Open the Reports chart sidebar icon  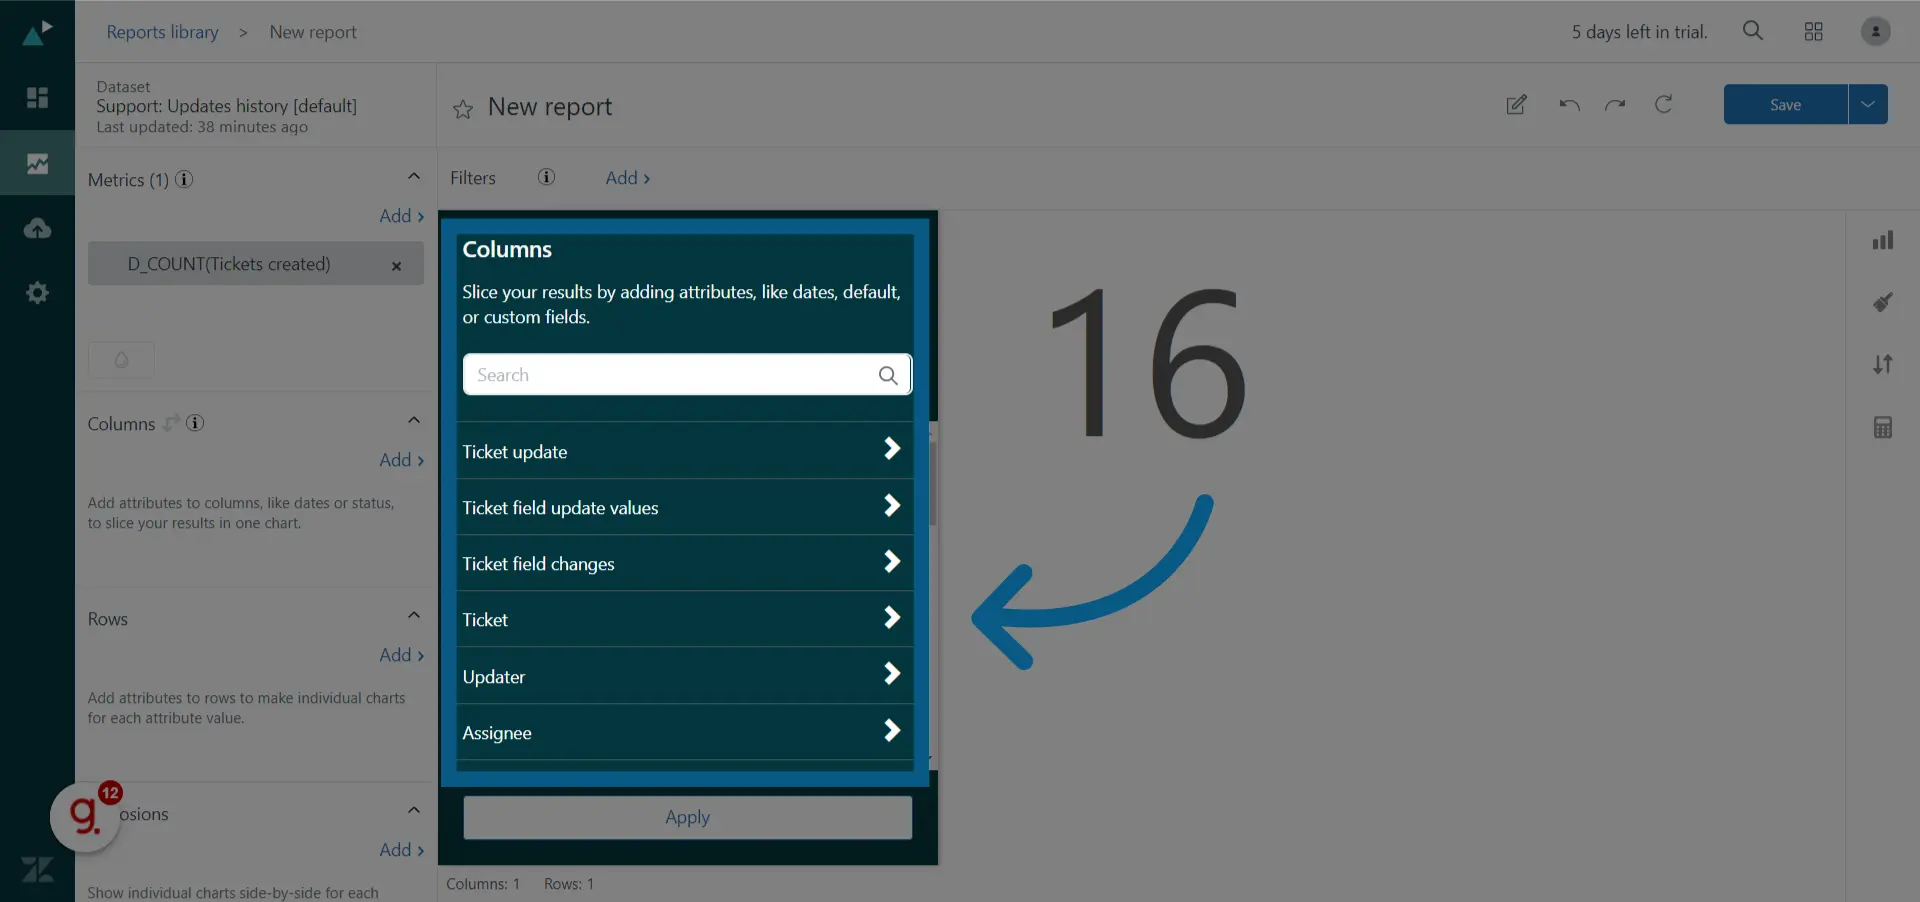point(37,163)
